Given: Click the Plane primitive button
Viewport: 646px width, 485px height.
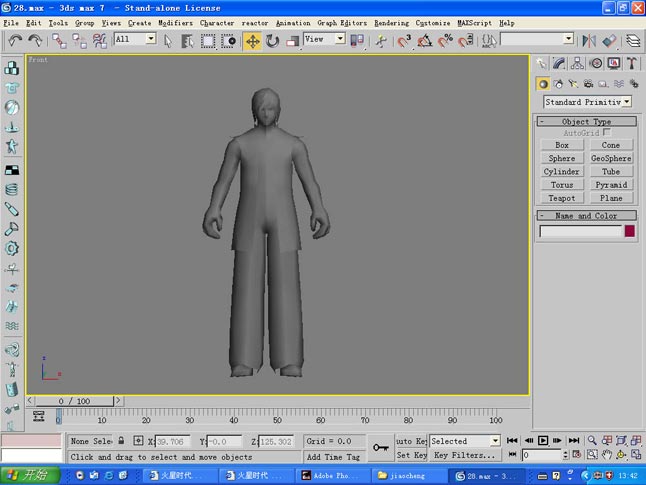Looking at the screenshot, I should point(611,198).
